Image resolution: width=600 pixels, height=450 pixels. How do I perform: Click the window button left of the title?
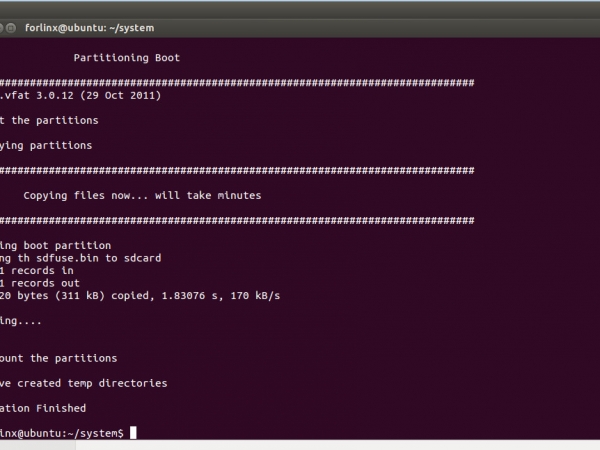click(x=9, y=28)
